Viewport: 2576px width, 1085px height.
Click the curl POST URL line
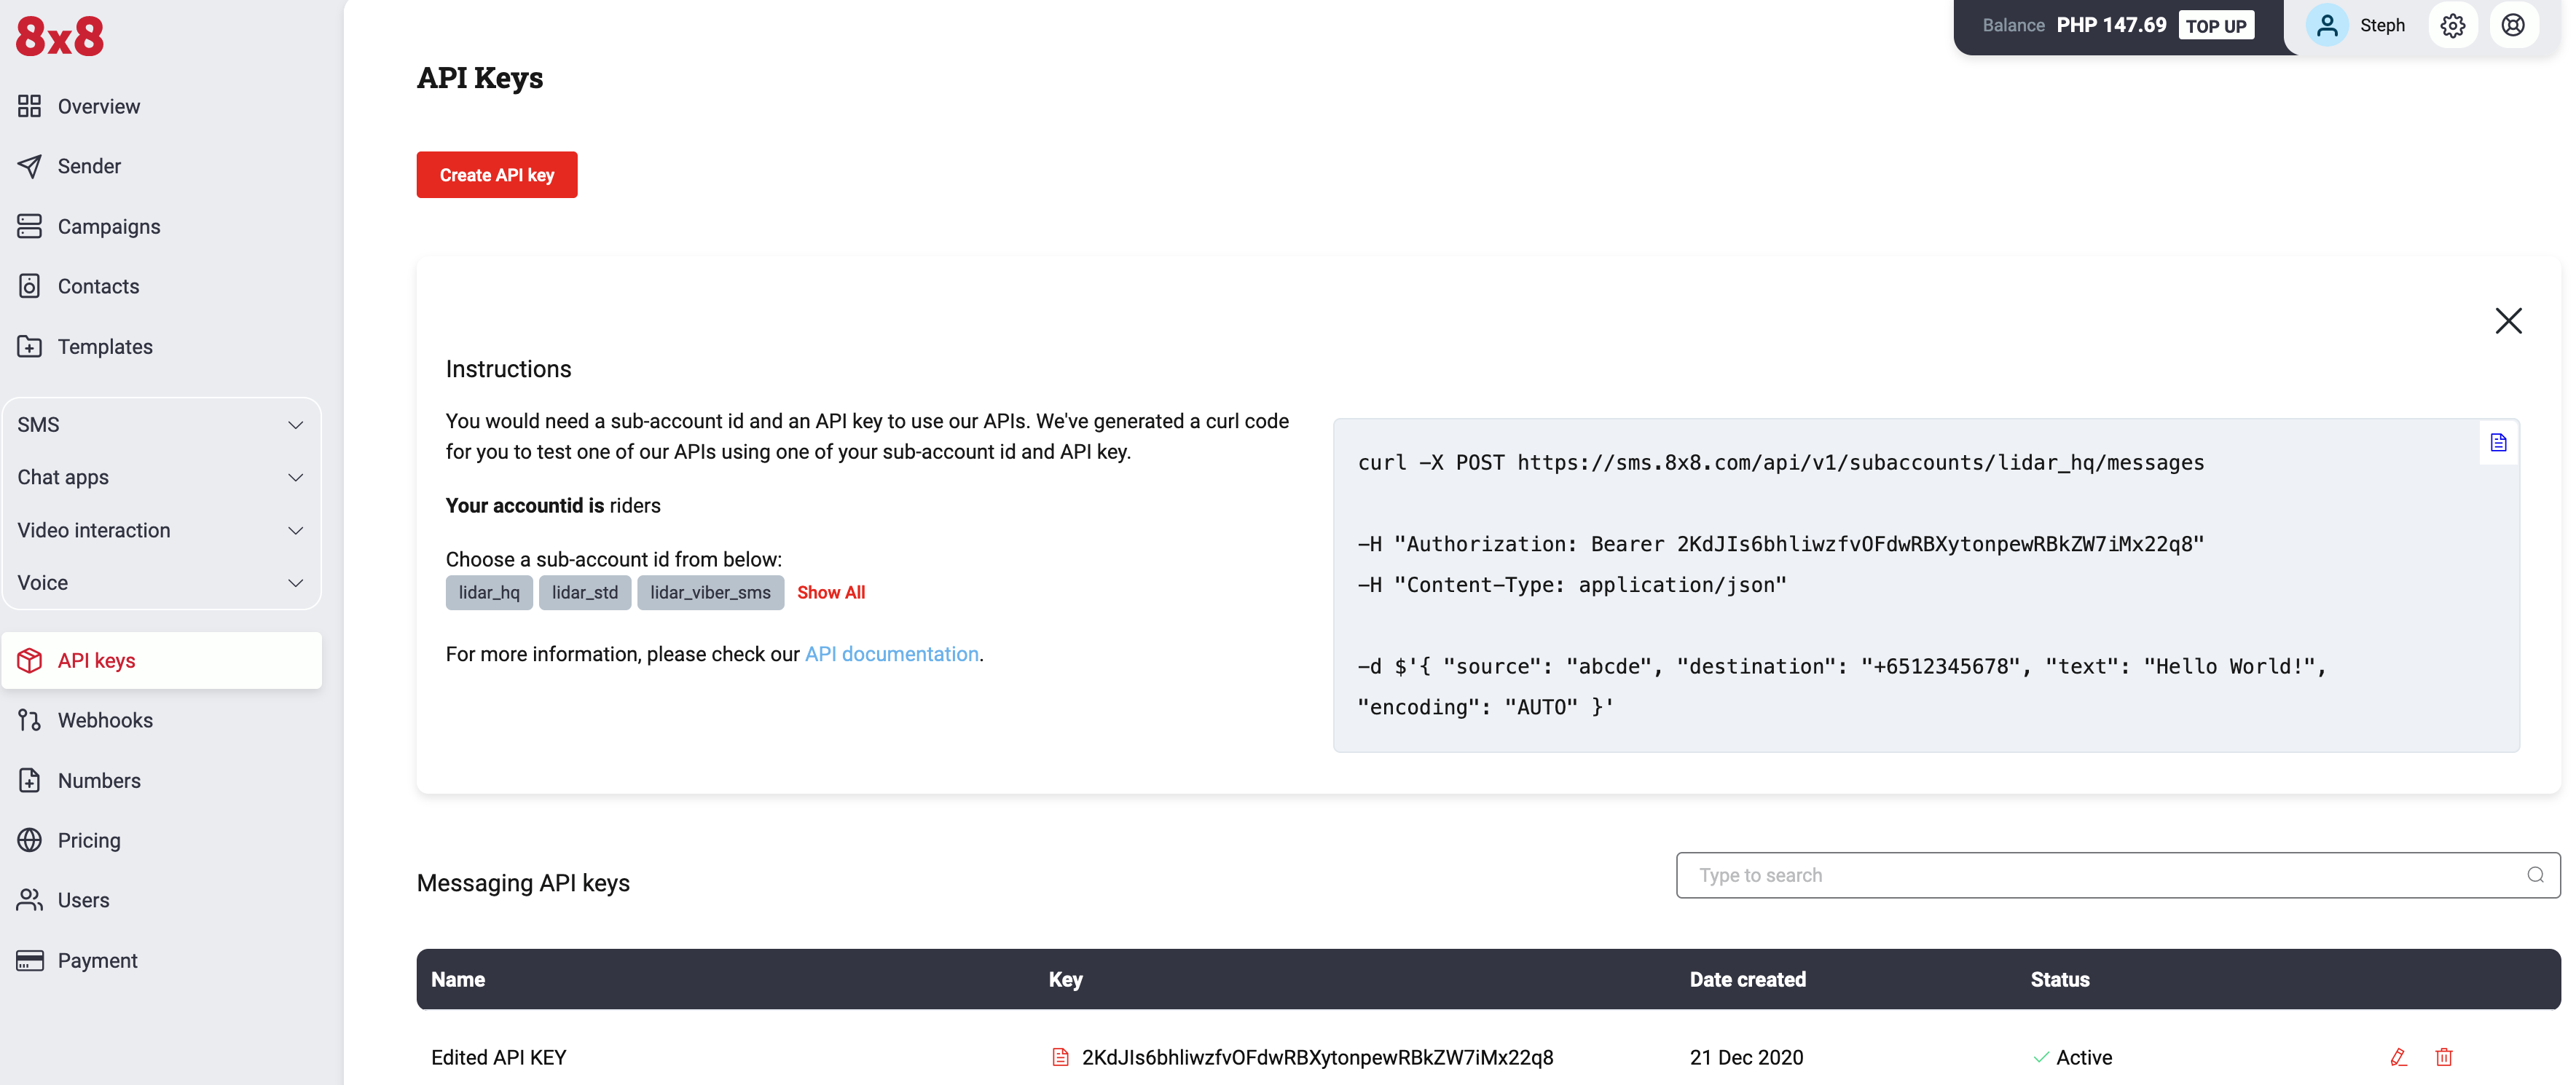pyautogui.click(x=1780, y=462)
